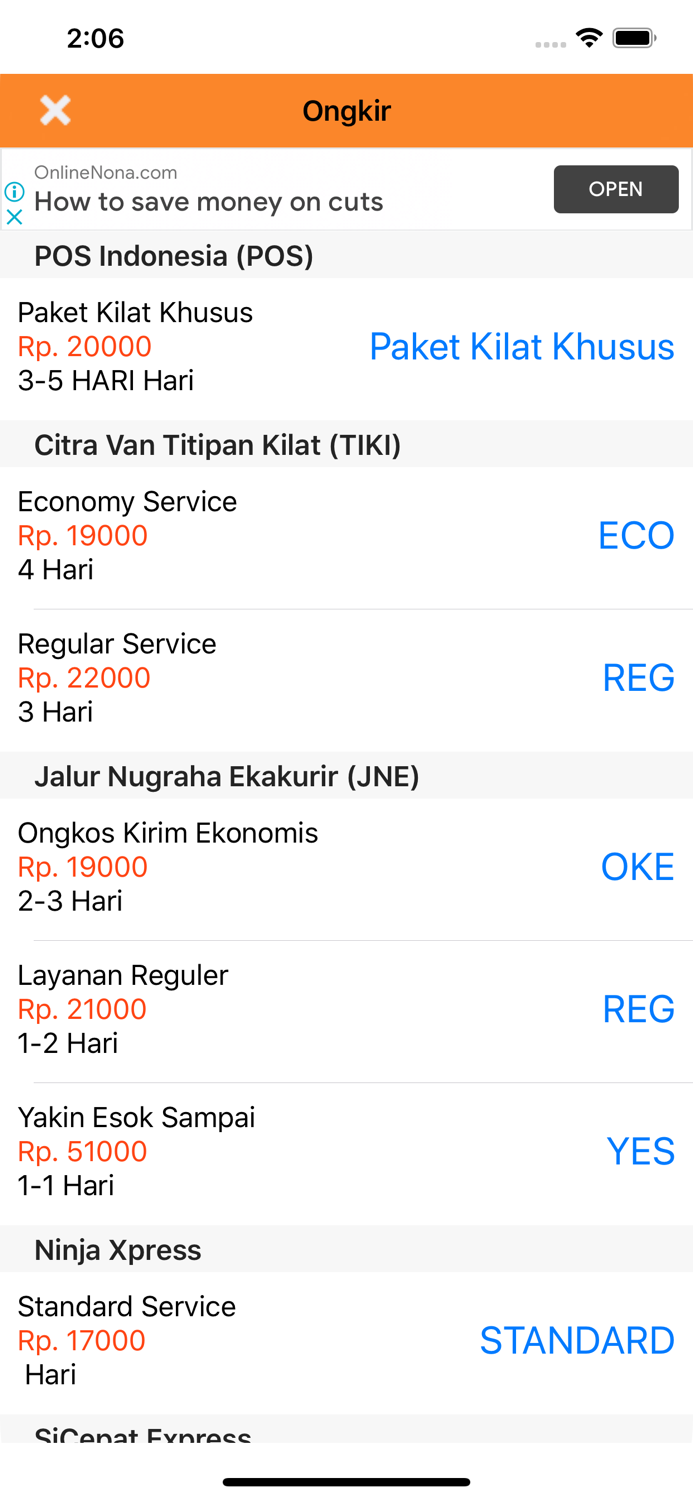Screen dimensions: 693x1500
Task: Tap the Ongkir title bar label
Action: tap(346, 111)
